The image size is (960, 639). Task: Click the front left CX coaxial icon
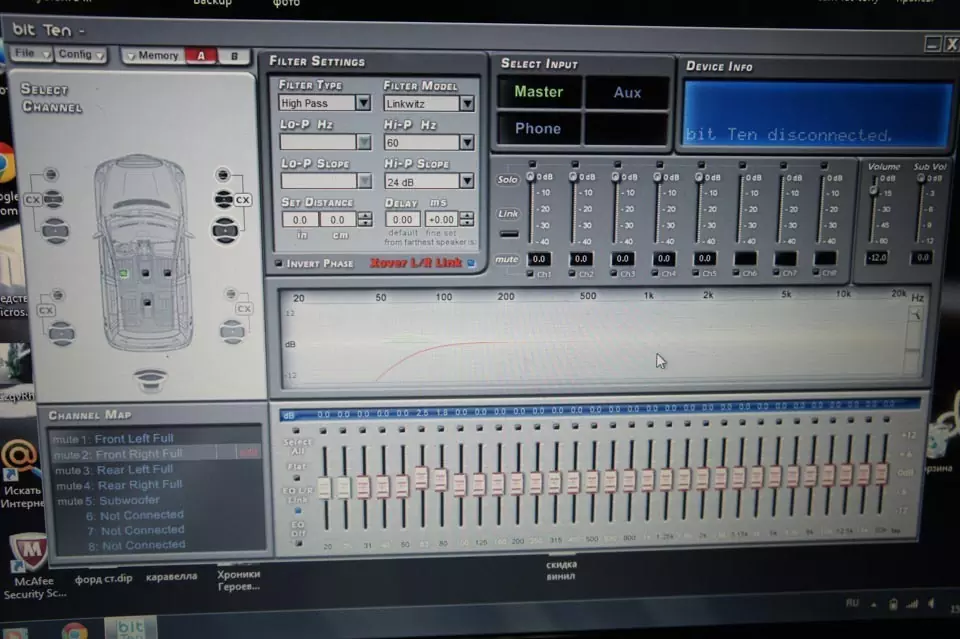32,200
